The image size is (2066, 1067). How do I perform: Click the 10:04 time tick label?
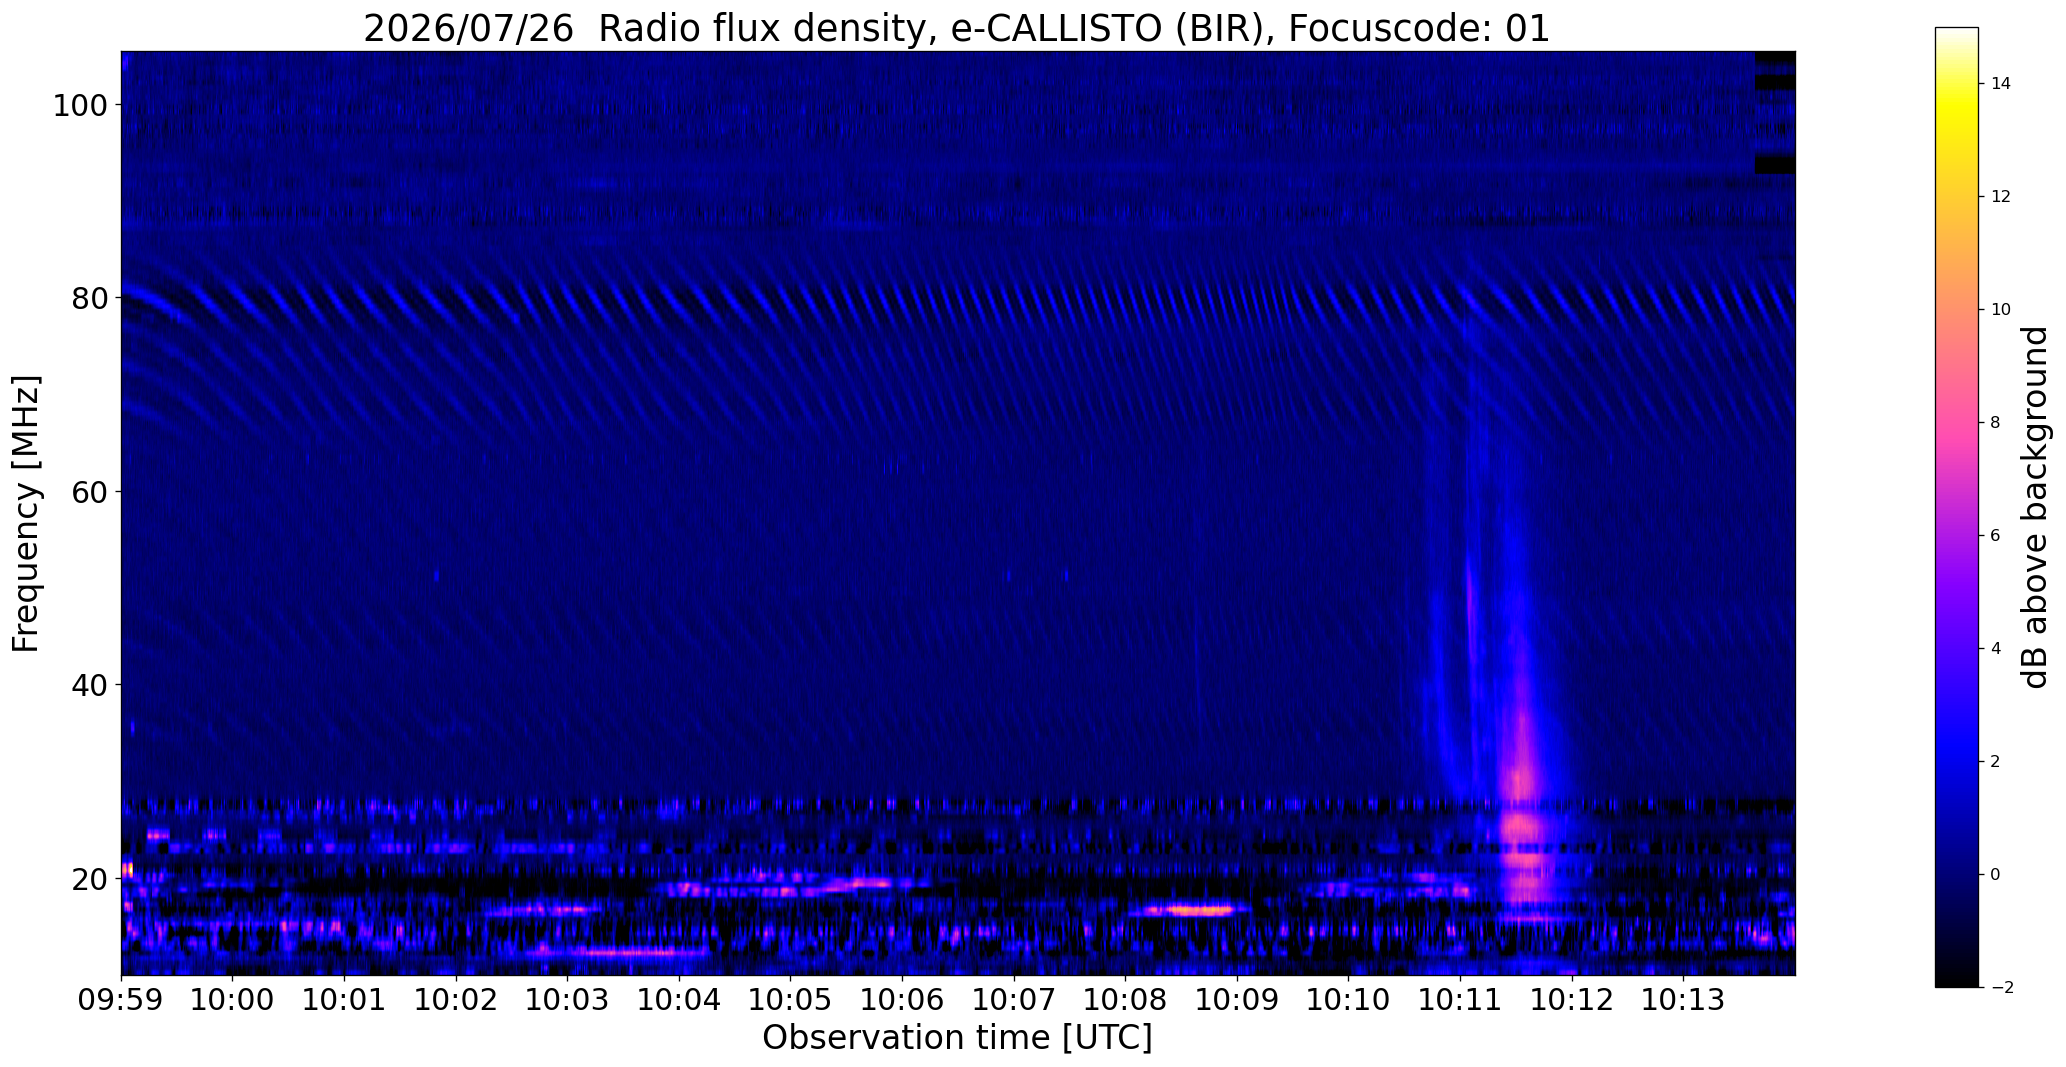pyautogui.click(x=680, y=999)
